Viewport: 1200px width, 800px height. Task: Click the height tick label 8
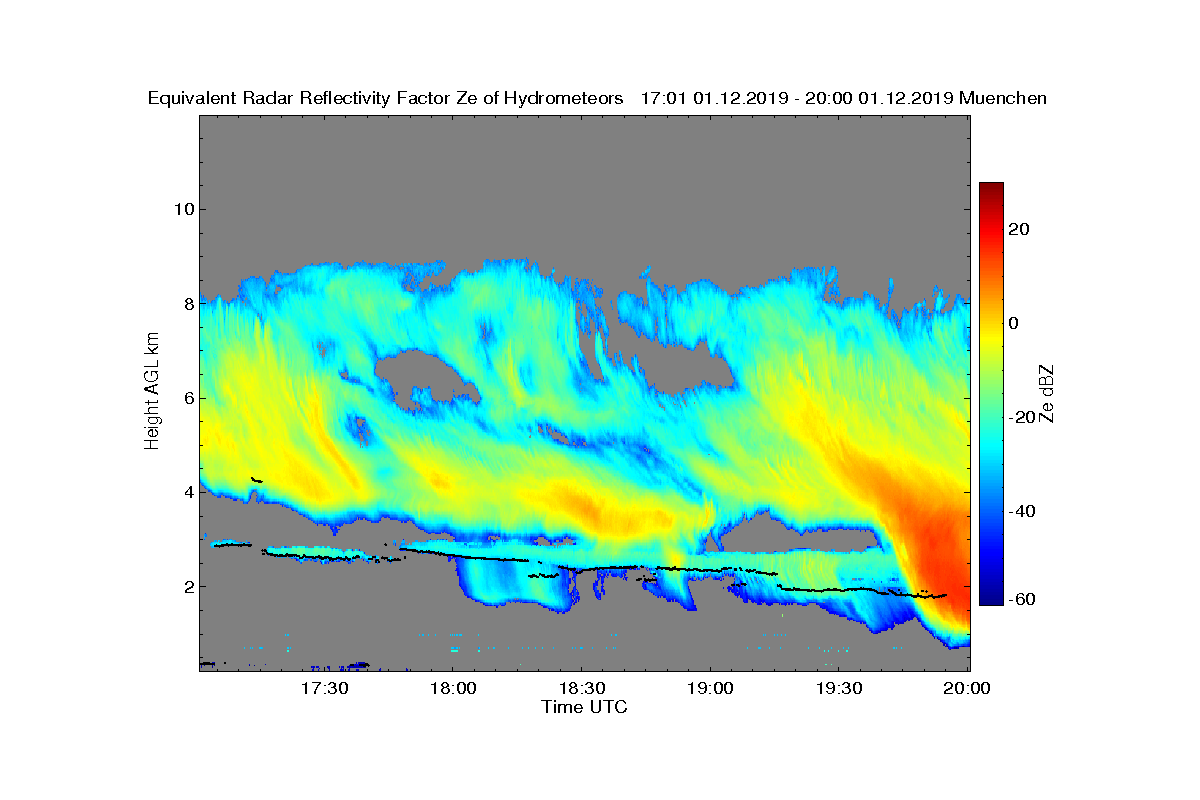(x=187, y=304)
